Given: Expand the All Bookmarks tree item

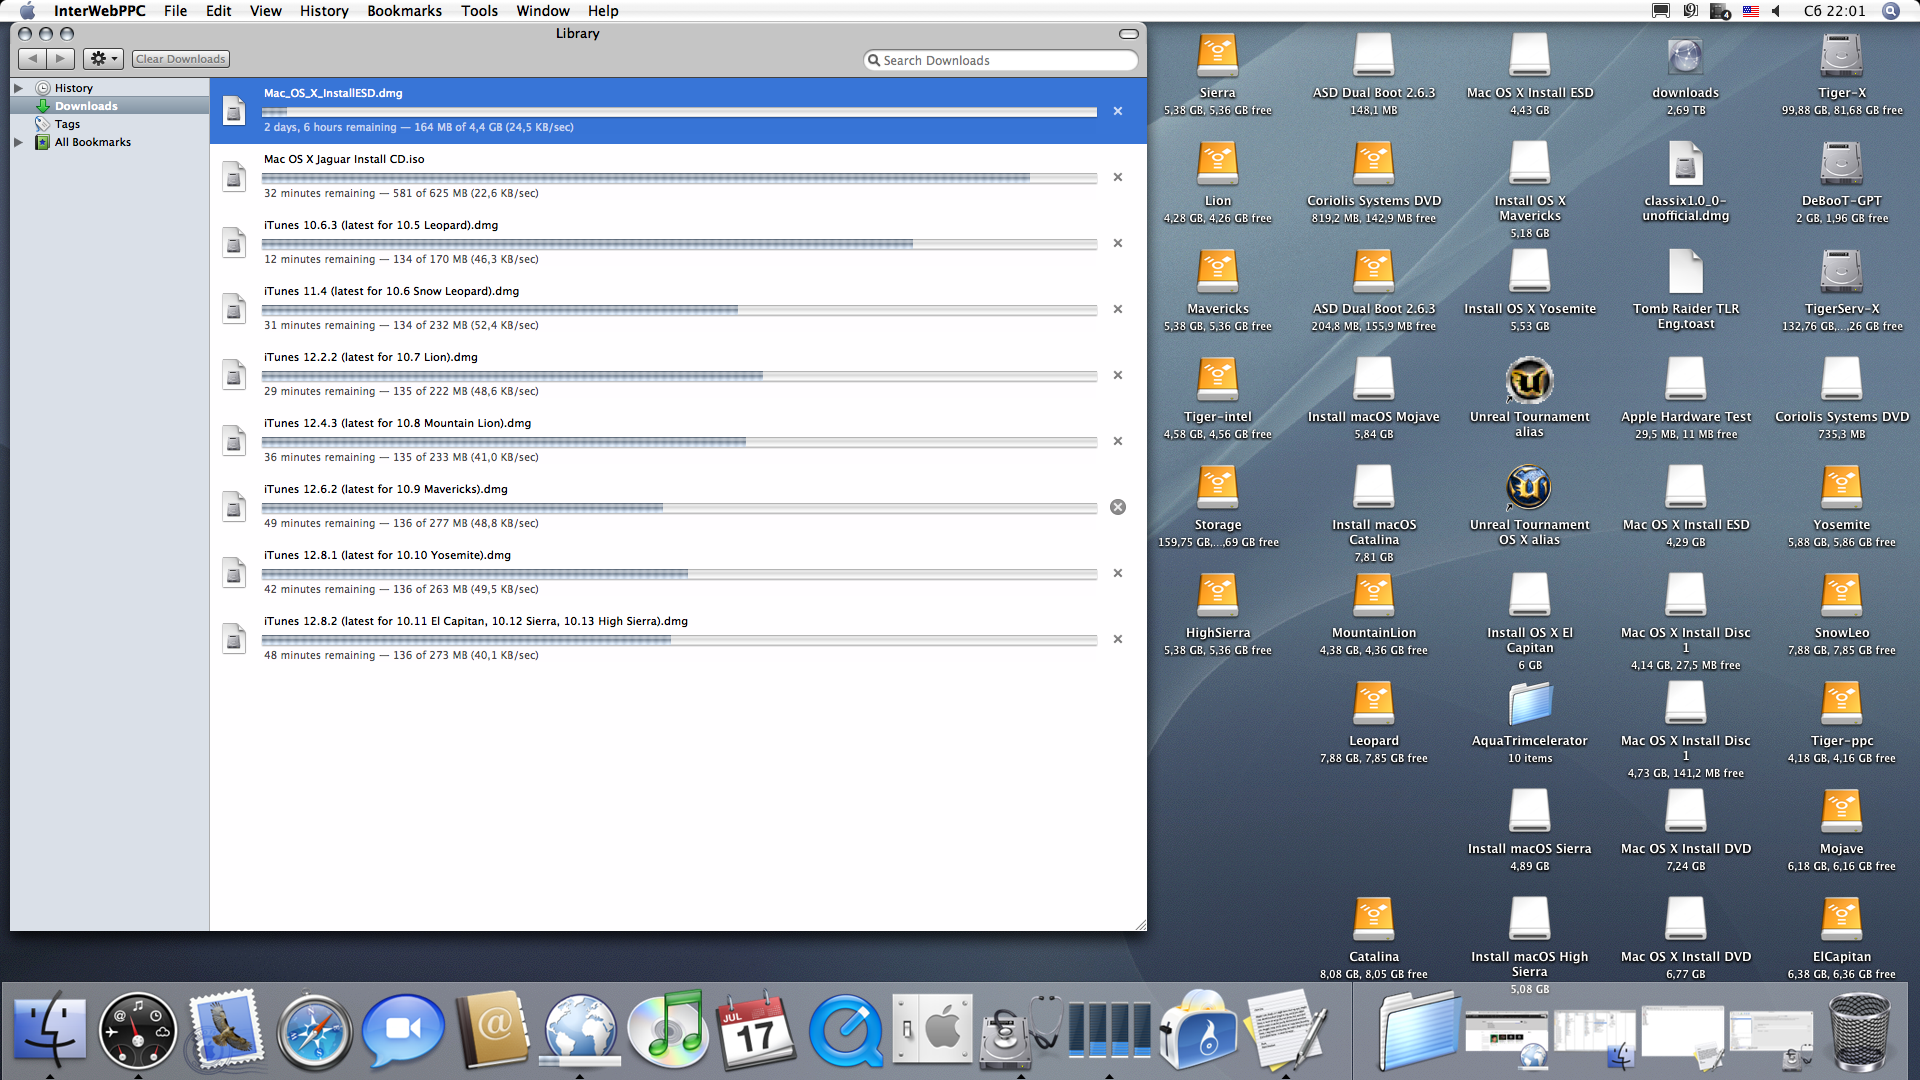Looking at the screenshot, I should point(18,142).
